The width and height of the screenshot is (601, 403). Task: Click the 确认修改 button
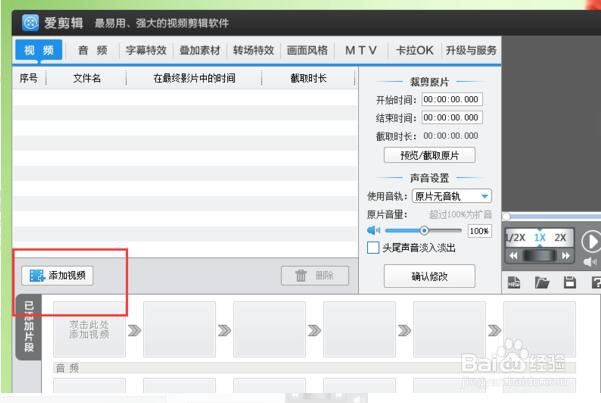[x=429, y=276]
